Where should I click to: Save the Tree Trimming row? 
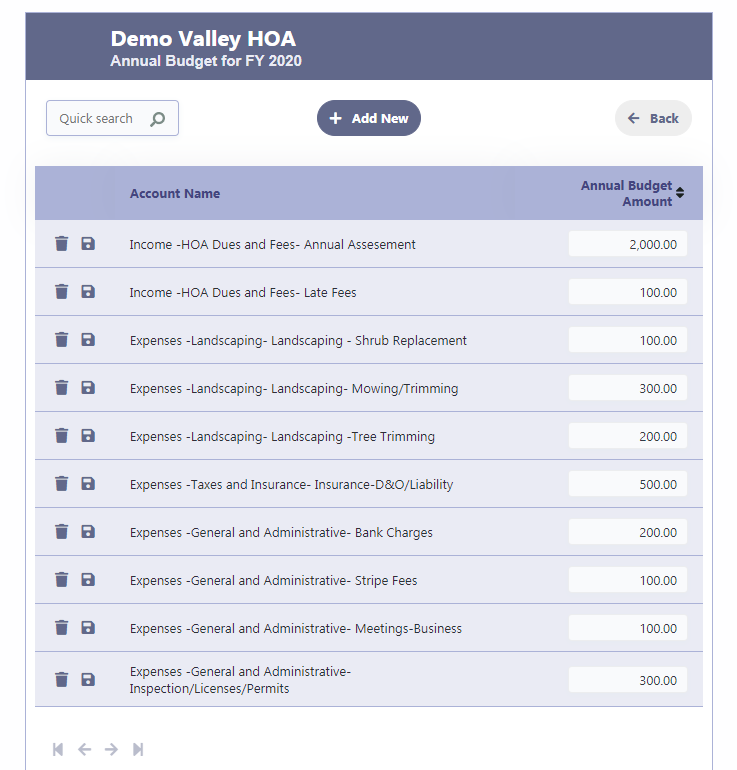click(88, 436)
